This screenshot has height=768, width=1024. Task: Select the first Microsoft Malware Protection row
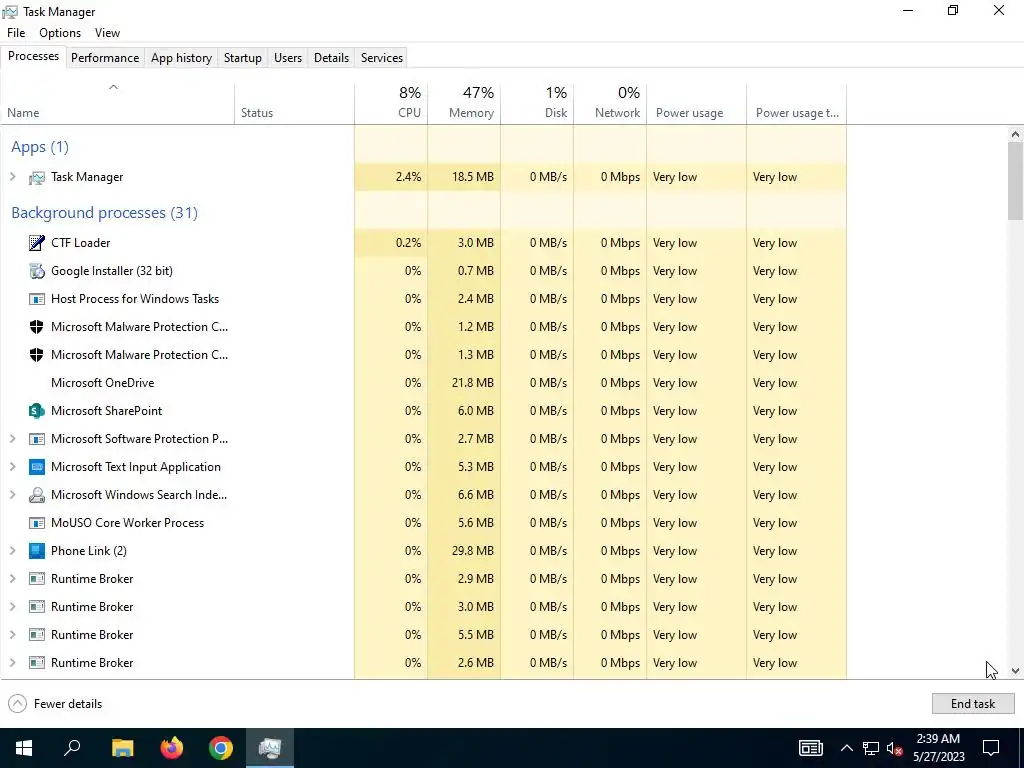click(x=423, y=327)
